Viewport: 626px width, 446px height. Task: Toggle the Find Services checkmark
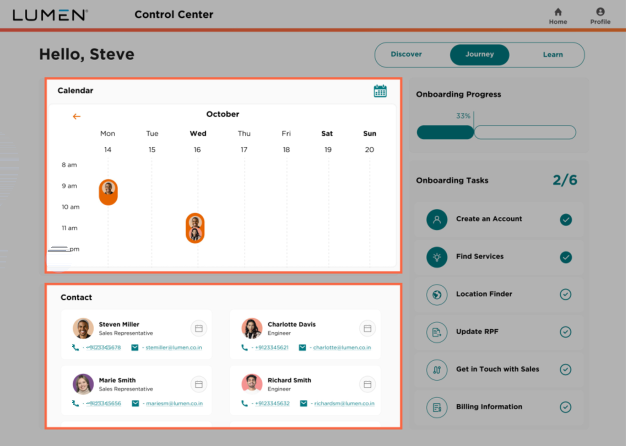[566, 257]
